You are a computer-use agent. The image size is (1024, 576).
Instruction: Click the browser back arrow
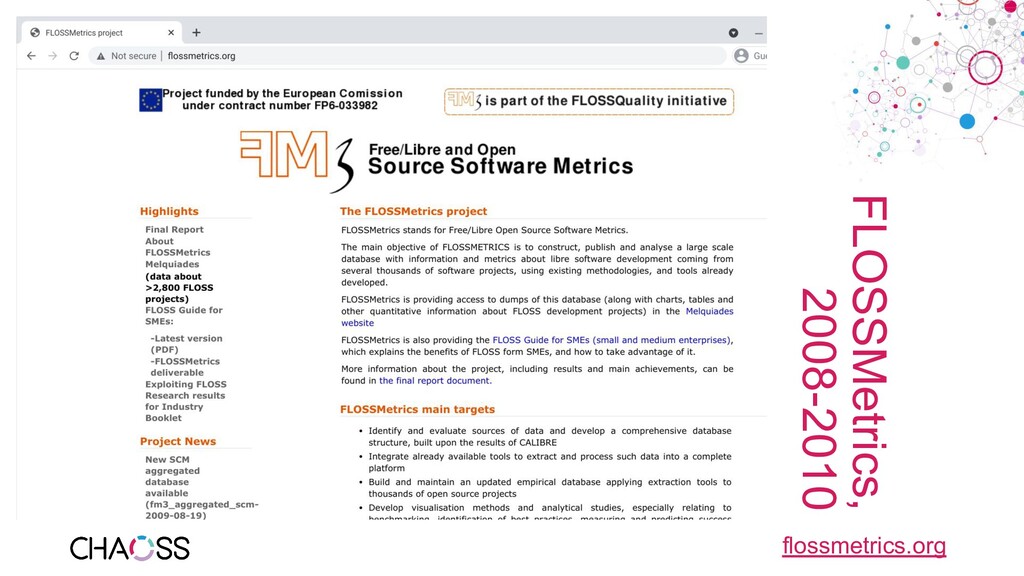(31, 56)
